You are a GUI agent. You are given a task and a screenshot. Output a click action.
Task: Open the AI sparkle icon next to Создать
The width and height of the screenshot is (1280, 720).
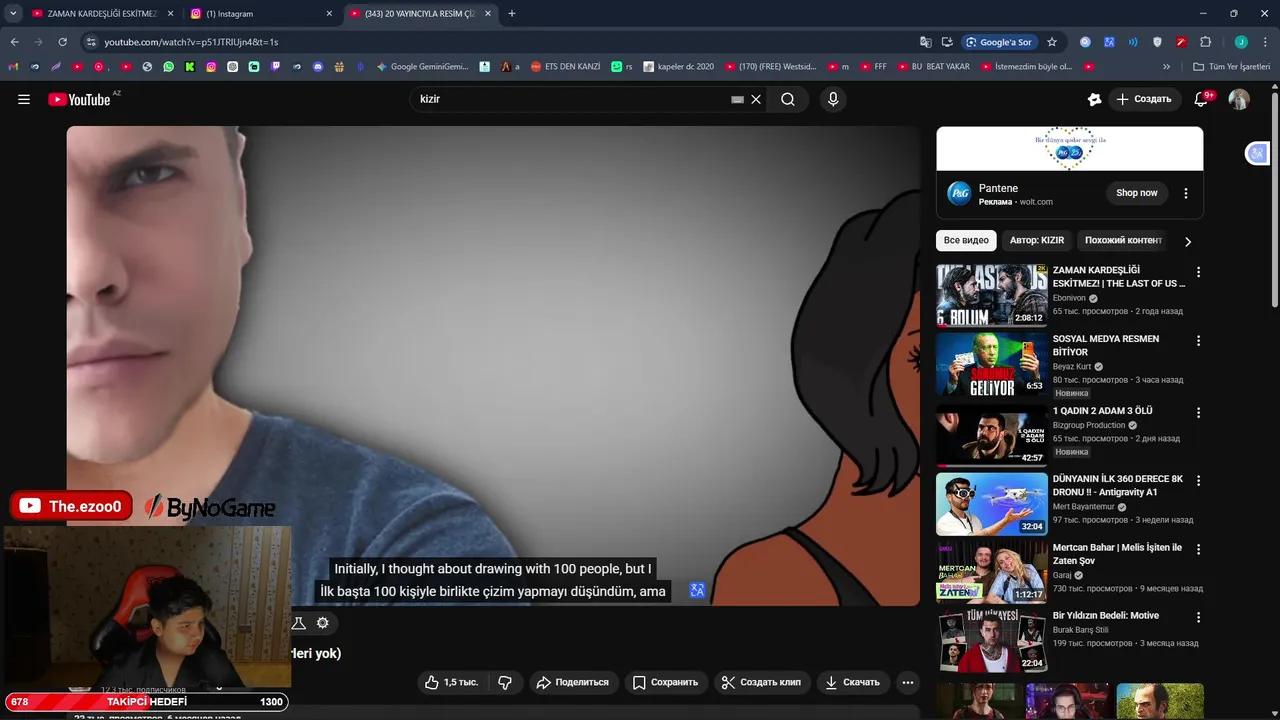[1094, 99]
